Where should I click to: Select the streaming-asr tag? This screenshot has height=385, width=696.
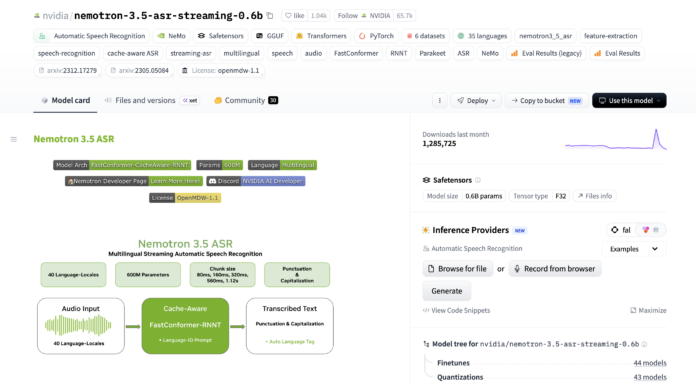click(191, 53)
